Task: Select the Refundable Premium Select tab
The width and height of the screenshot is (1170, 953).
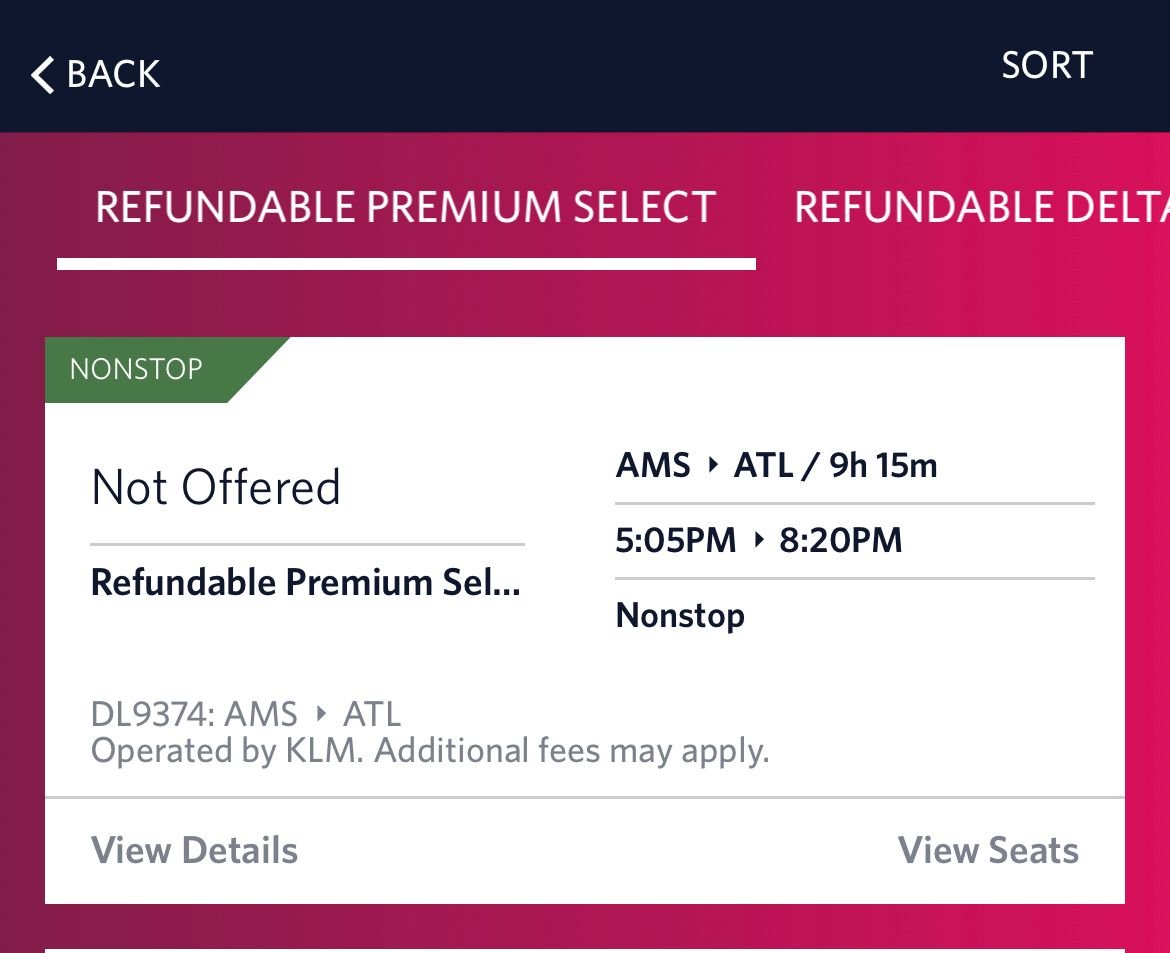Action: pyautogui.click(x=405, y=207)
